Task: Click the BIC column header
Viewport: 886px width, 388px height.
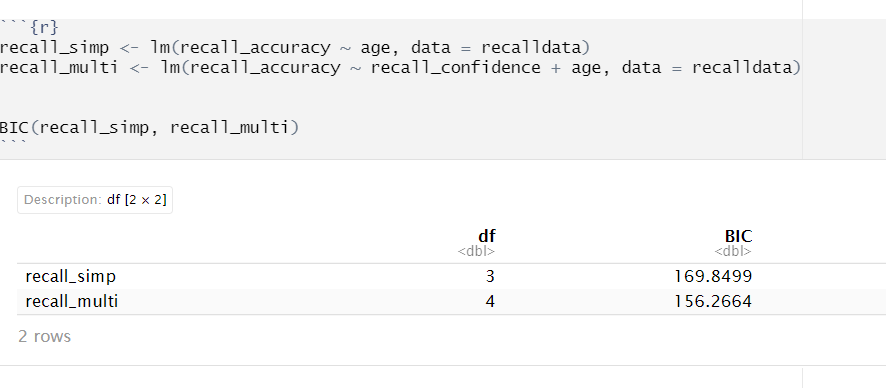Action: click(739, 236)
